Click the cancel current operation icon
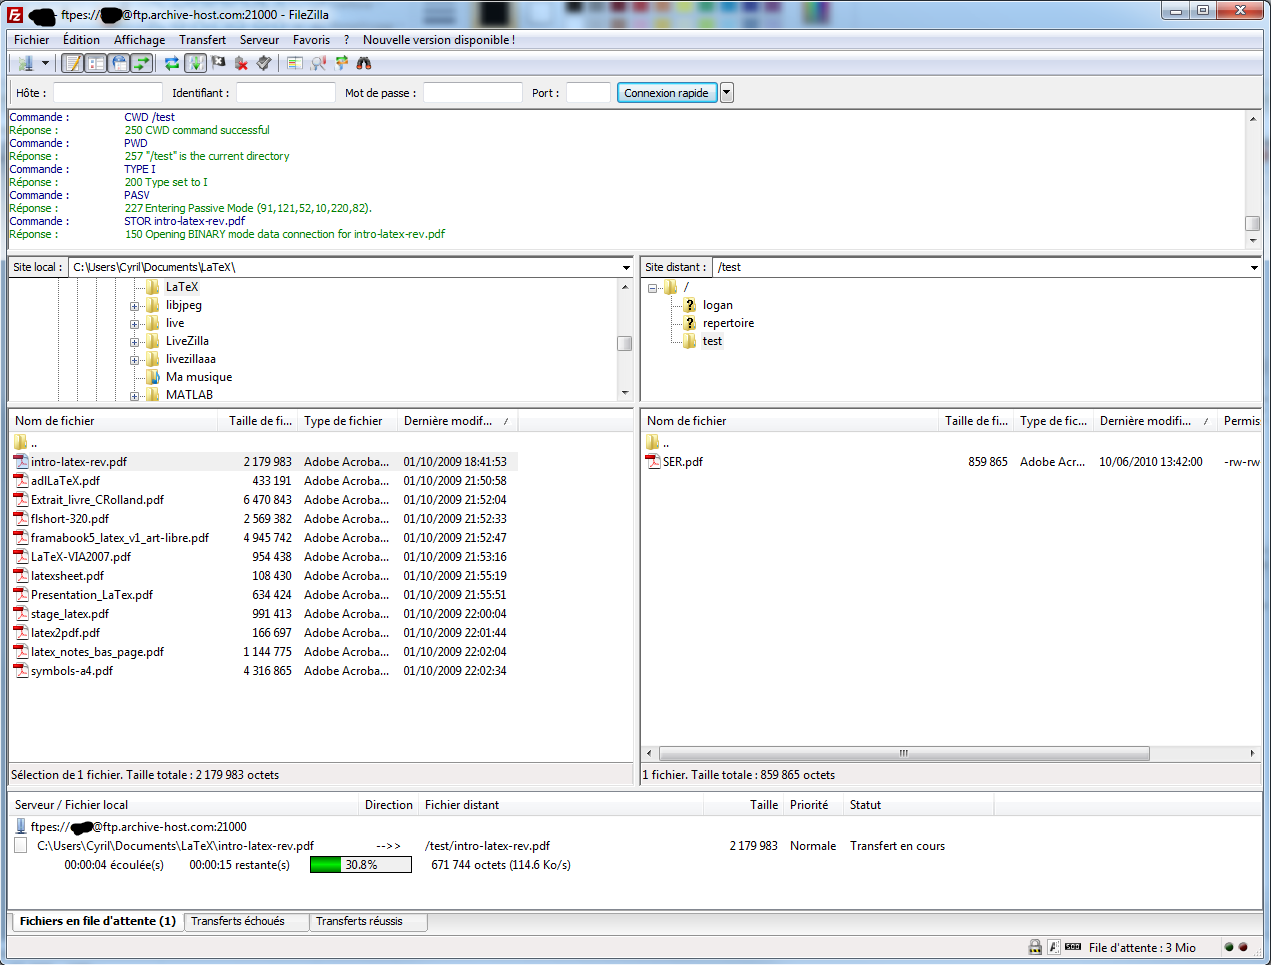1271x965 pixels. click(x=219, y=63)
